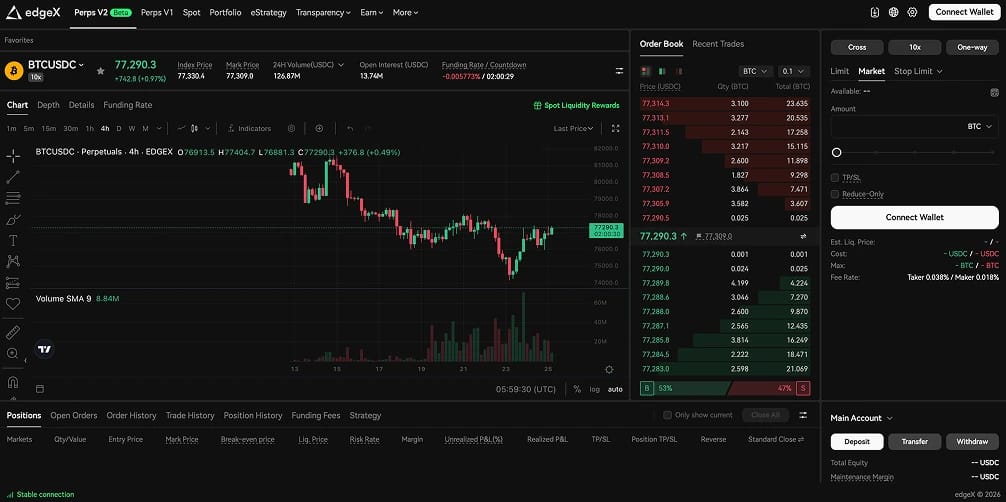The image size is (1006, 502).
Task: Tick Only show current checkbox
Action: [x=667, y=415]
